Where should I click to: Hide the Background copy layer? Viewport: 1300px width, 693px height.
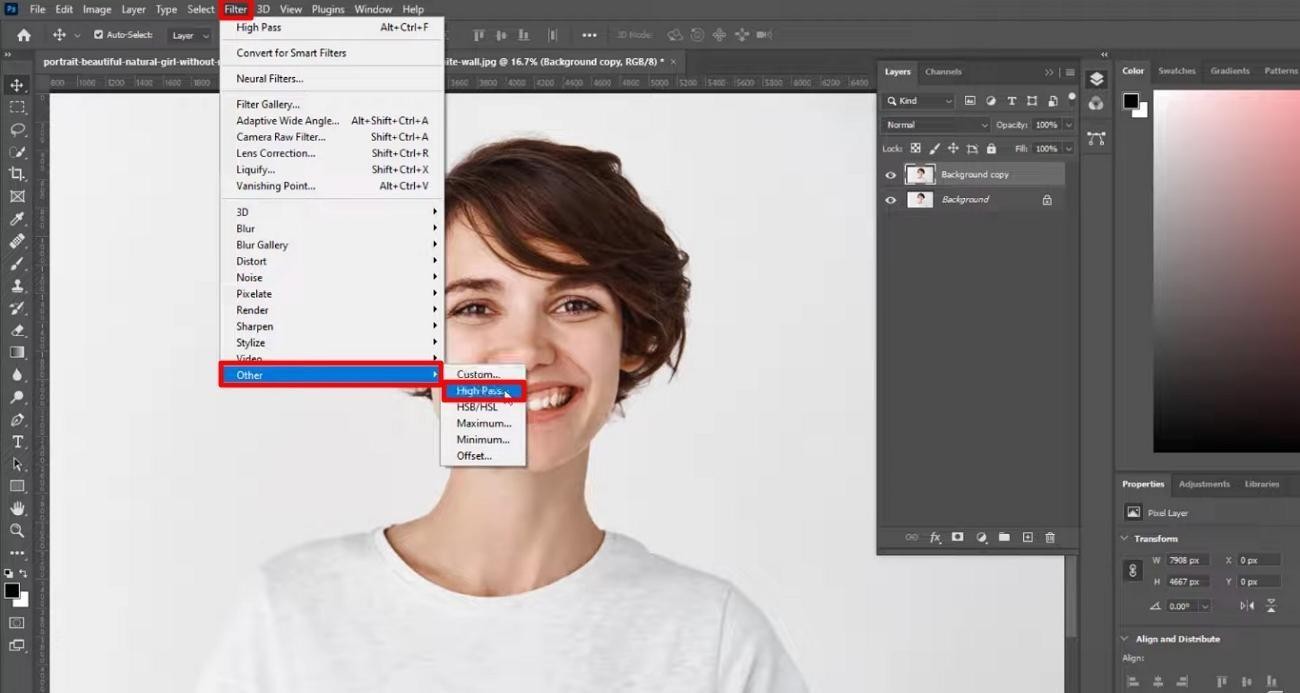coord(890,175)
